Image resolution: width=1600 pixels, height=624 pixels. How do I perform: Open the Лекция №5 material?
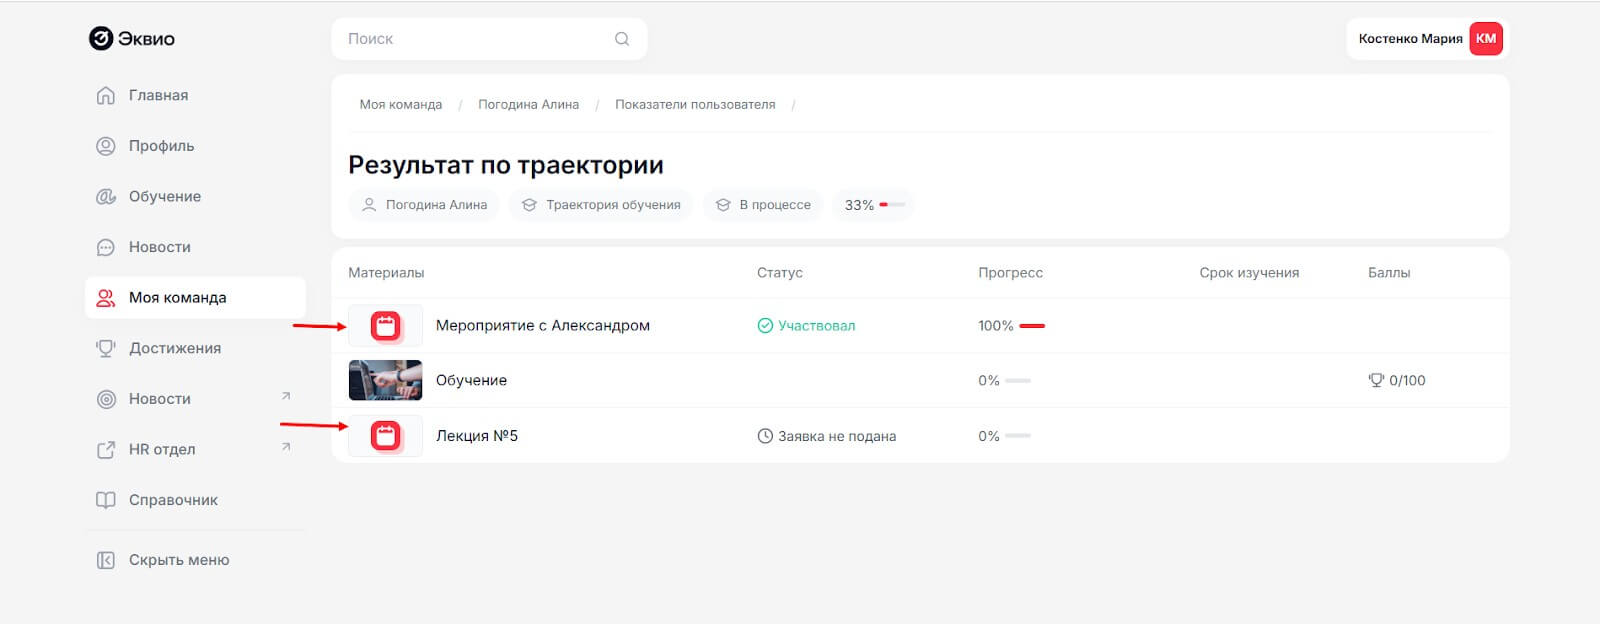[x=477, y=436]
